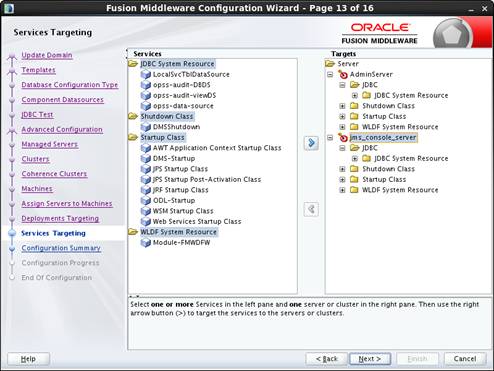Go to the Machines step
Viewport: 494px width, 371px height.
point(37,189)
